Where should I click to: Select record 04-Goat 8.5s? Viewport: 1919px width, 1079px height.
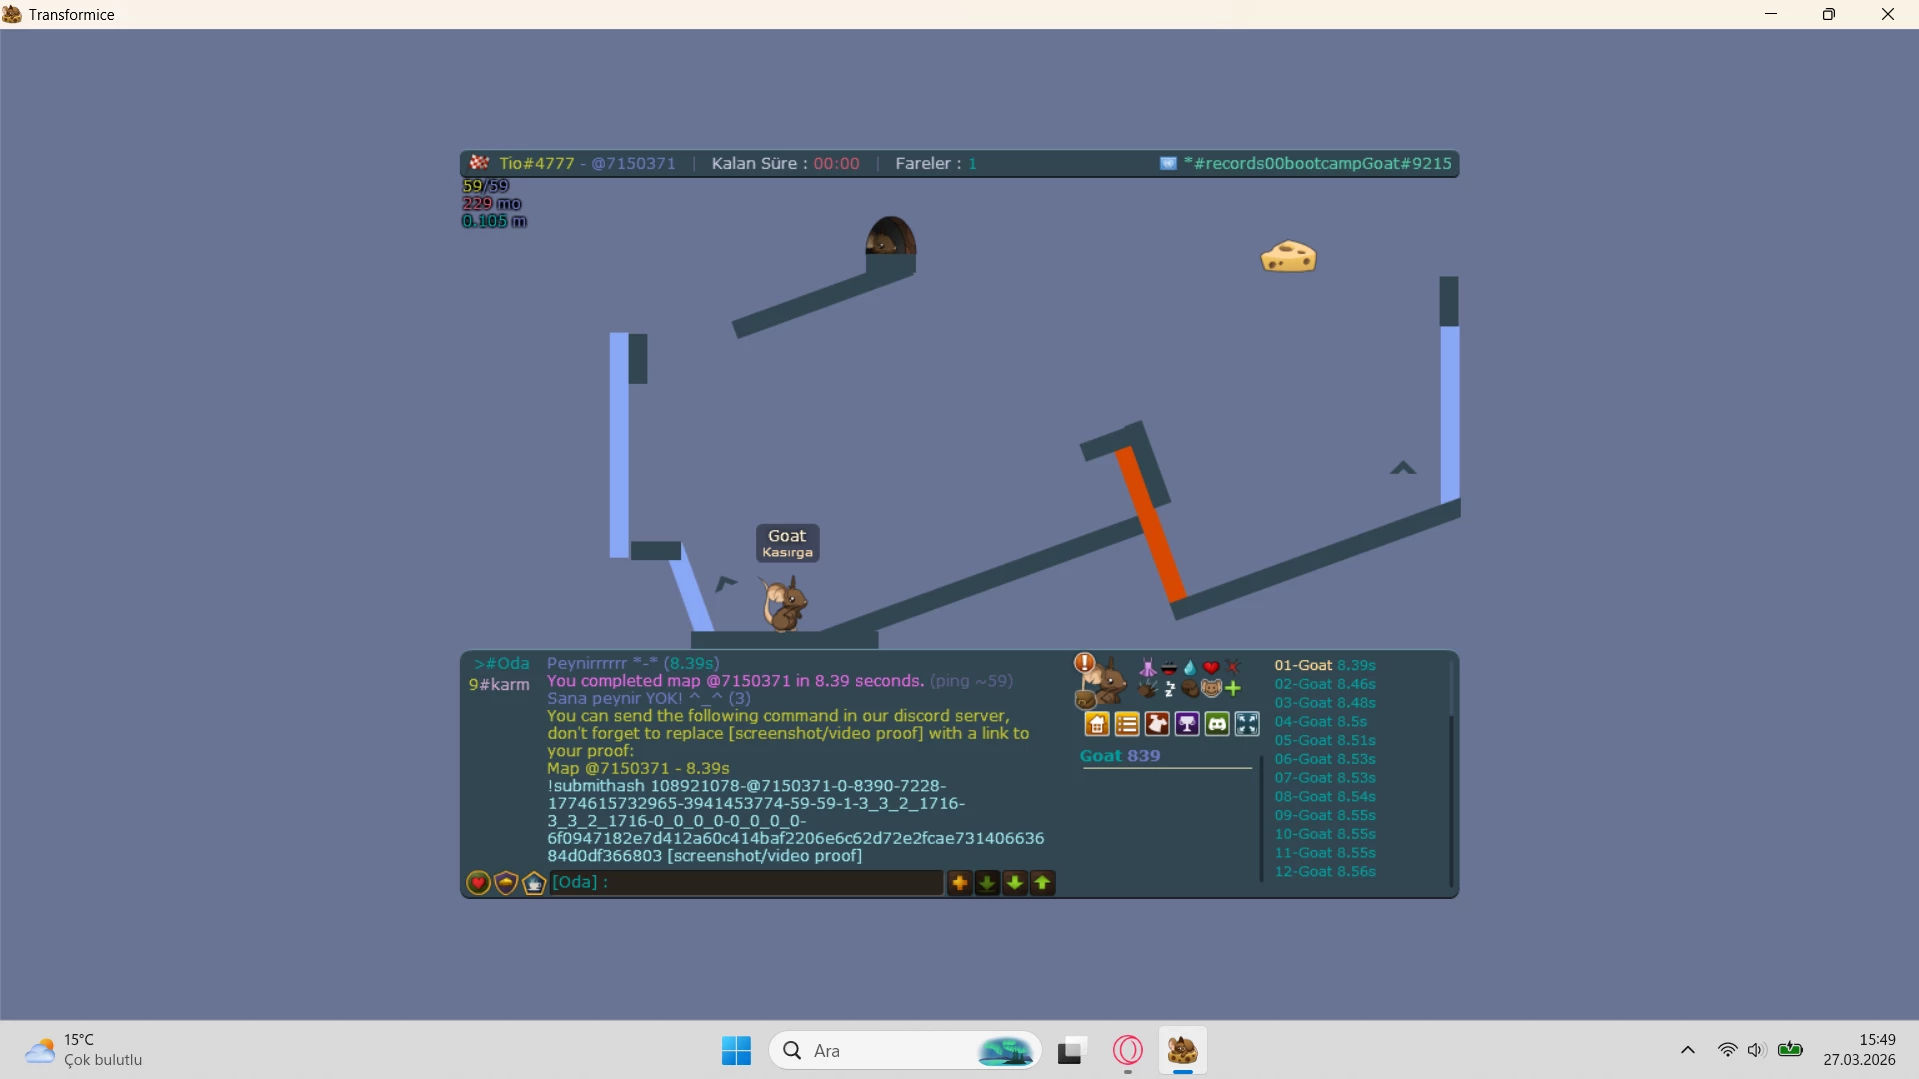(1321, 722)
